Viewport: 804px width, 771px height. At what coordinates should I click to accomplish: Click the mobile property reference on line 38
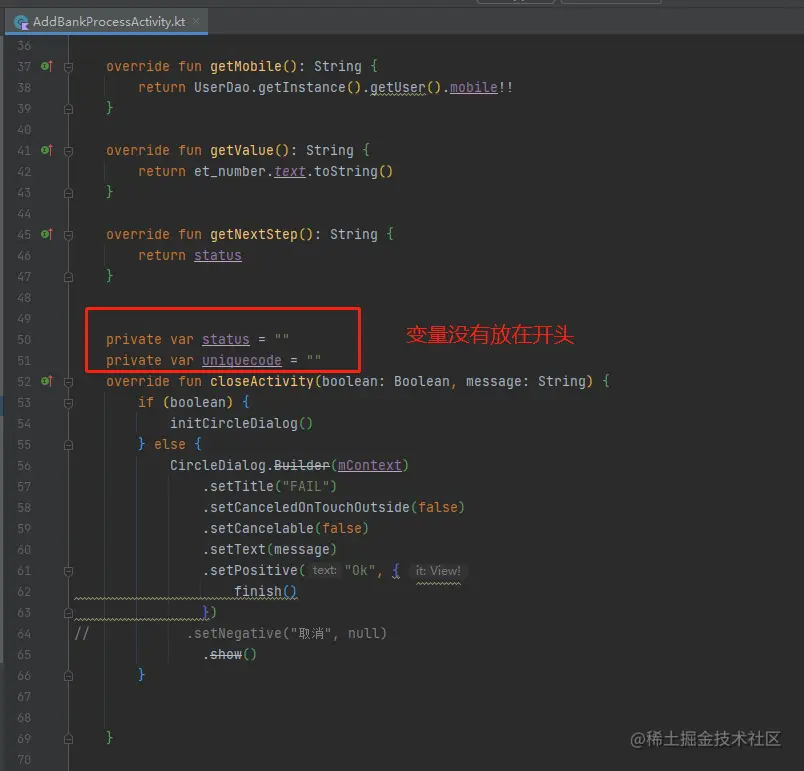click(x=473, y=87)
